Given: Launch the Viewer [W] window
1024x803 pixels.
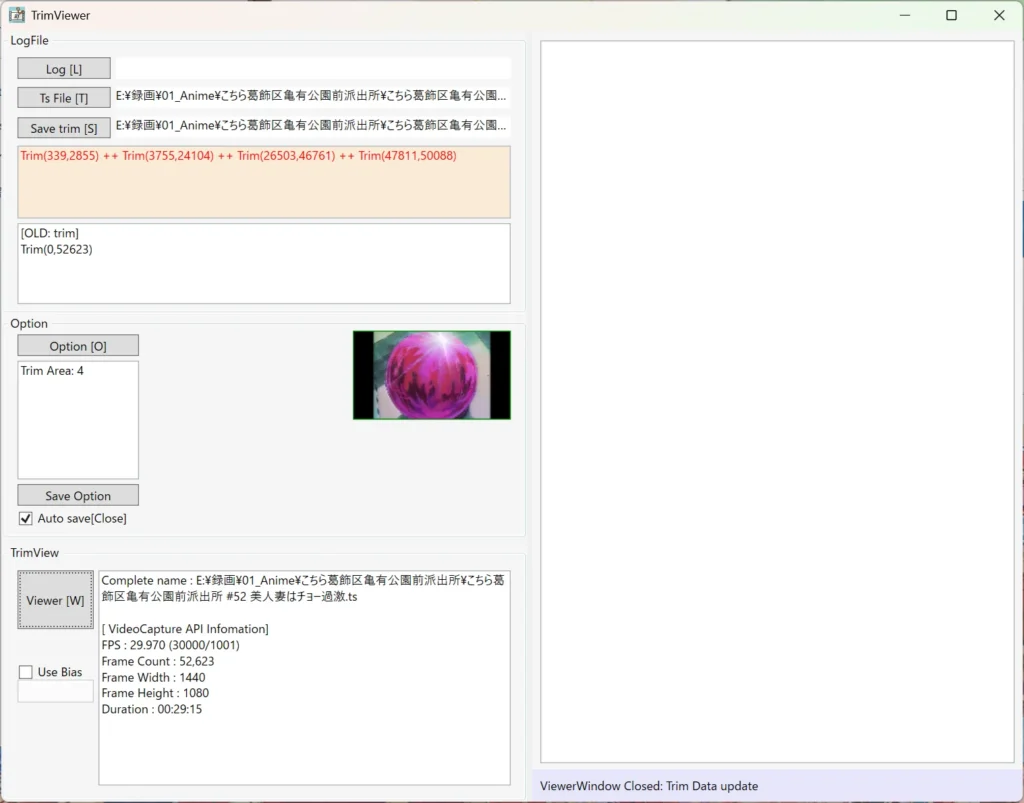Looking at the screenshot, I should point(56,600).
